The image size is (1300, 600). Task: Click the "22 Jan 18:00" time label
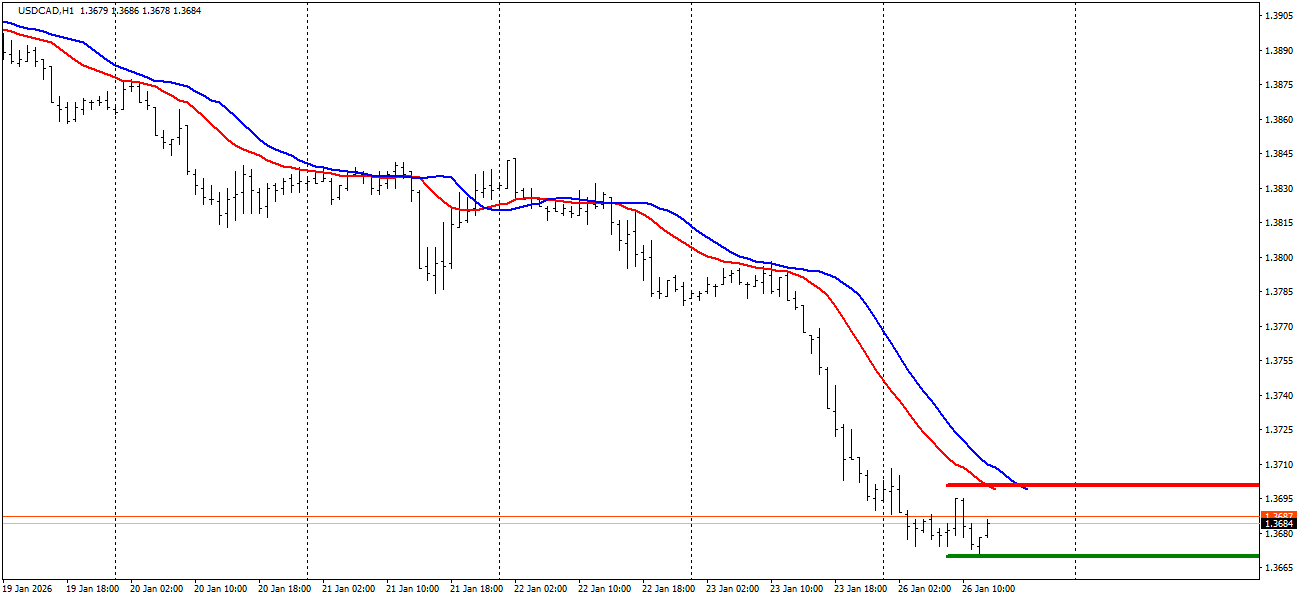[x=668, y=589]
